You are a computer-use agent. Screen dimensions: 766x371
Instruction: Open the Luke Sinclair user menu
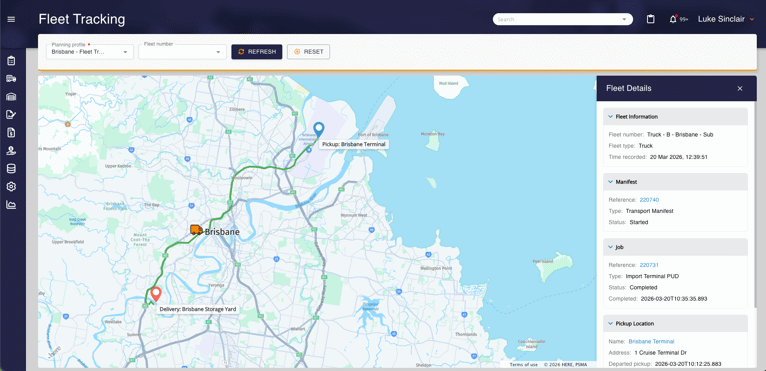(x=726, y=20)
